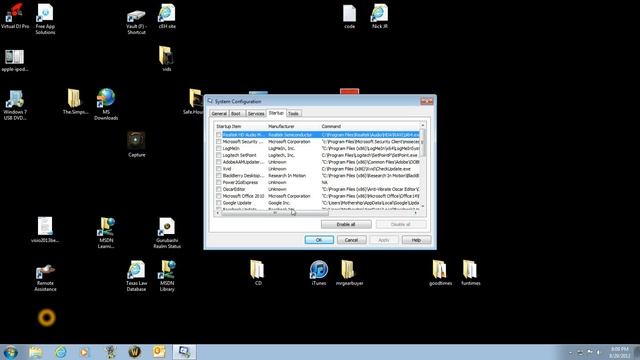
Task: Select the Startup tab
Action: (276, 113)
